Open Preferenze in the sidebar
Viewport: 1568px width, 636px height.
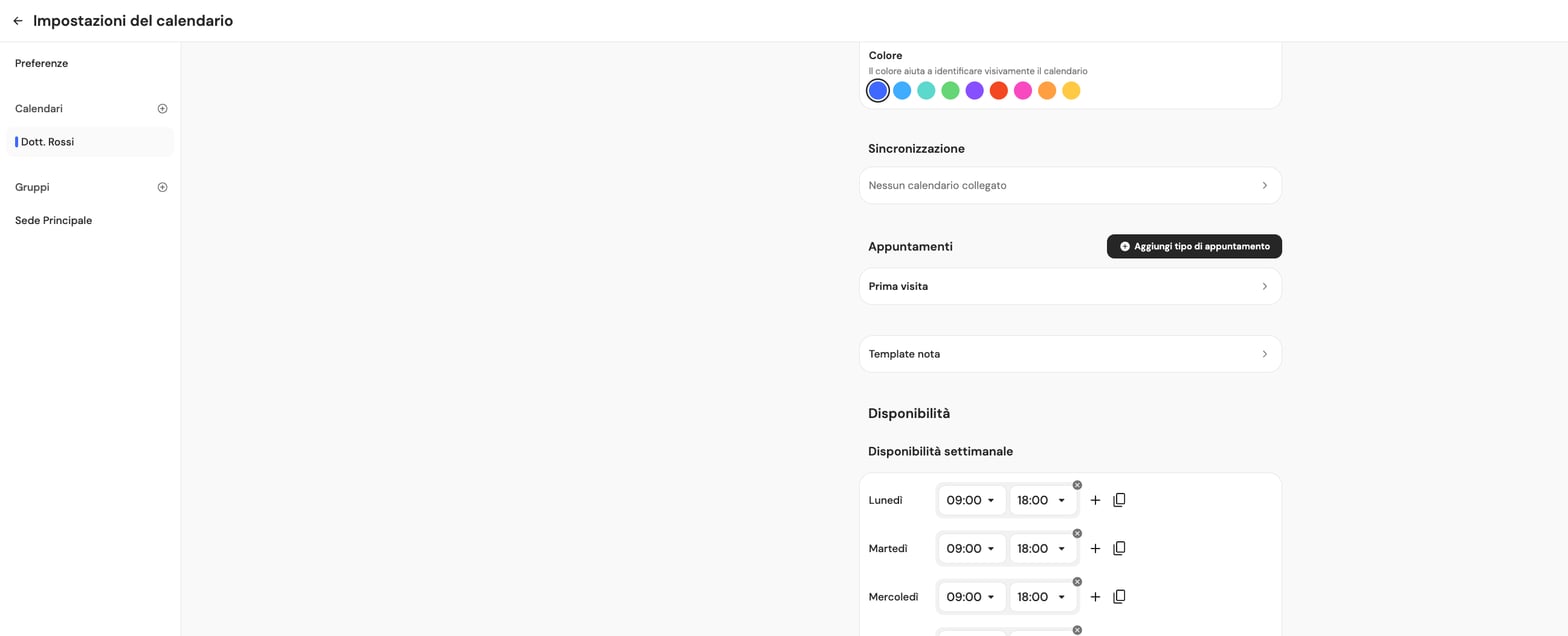[42, 63]
